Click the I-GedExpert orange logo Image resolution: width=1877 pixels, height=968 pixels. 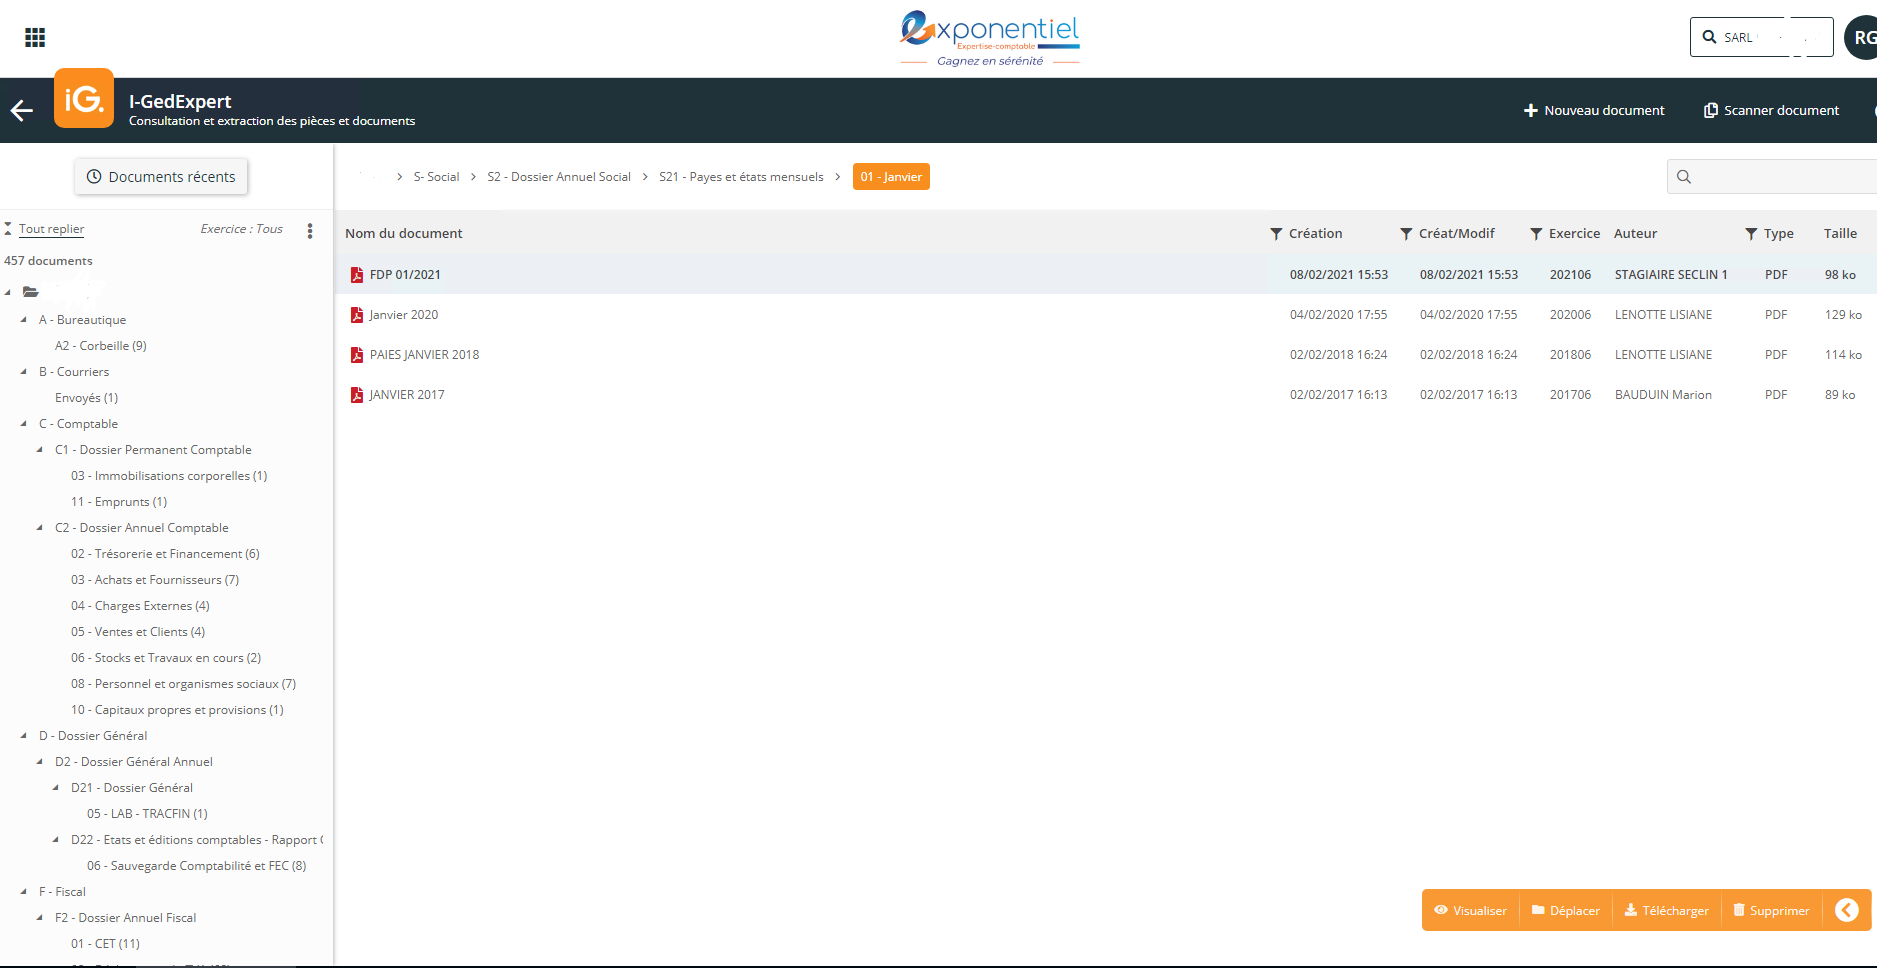(84, 99)
